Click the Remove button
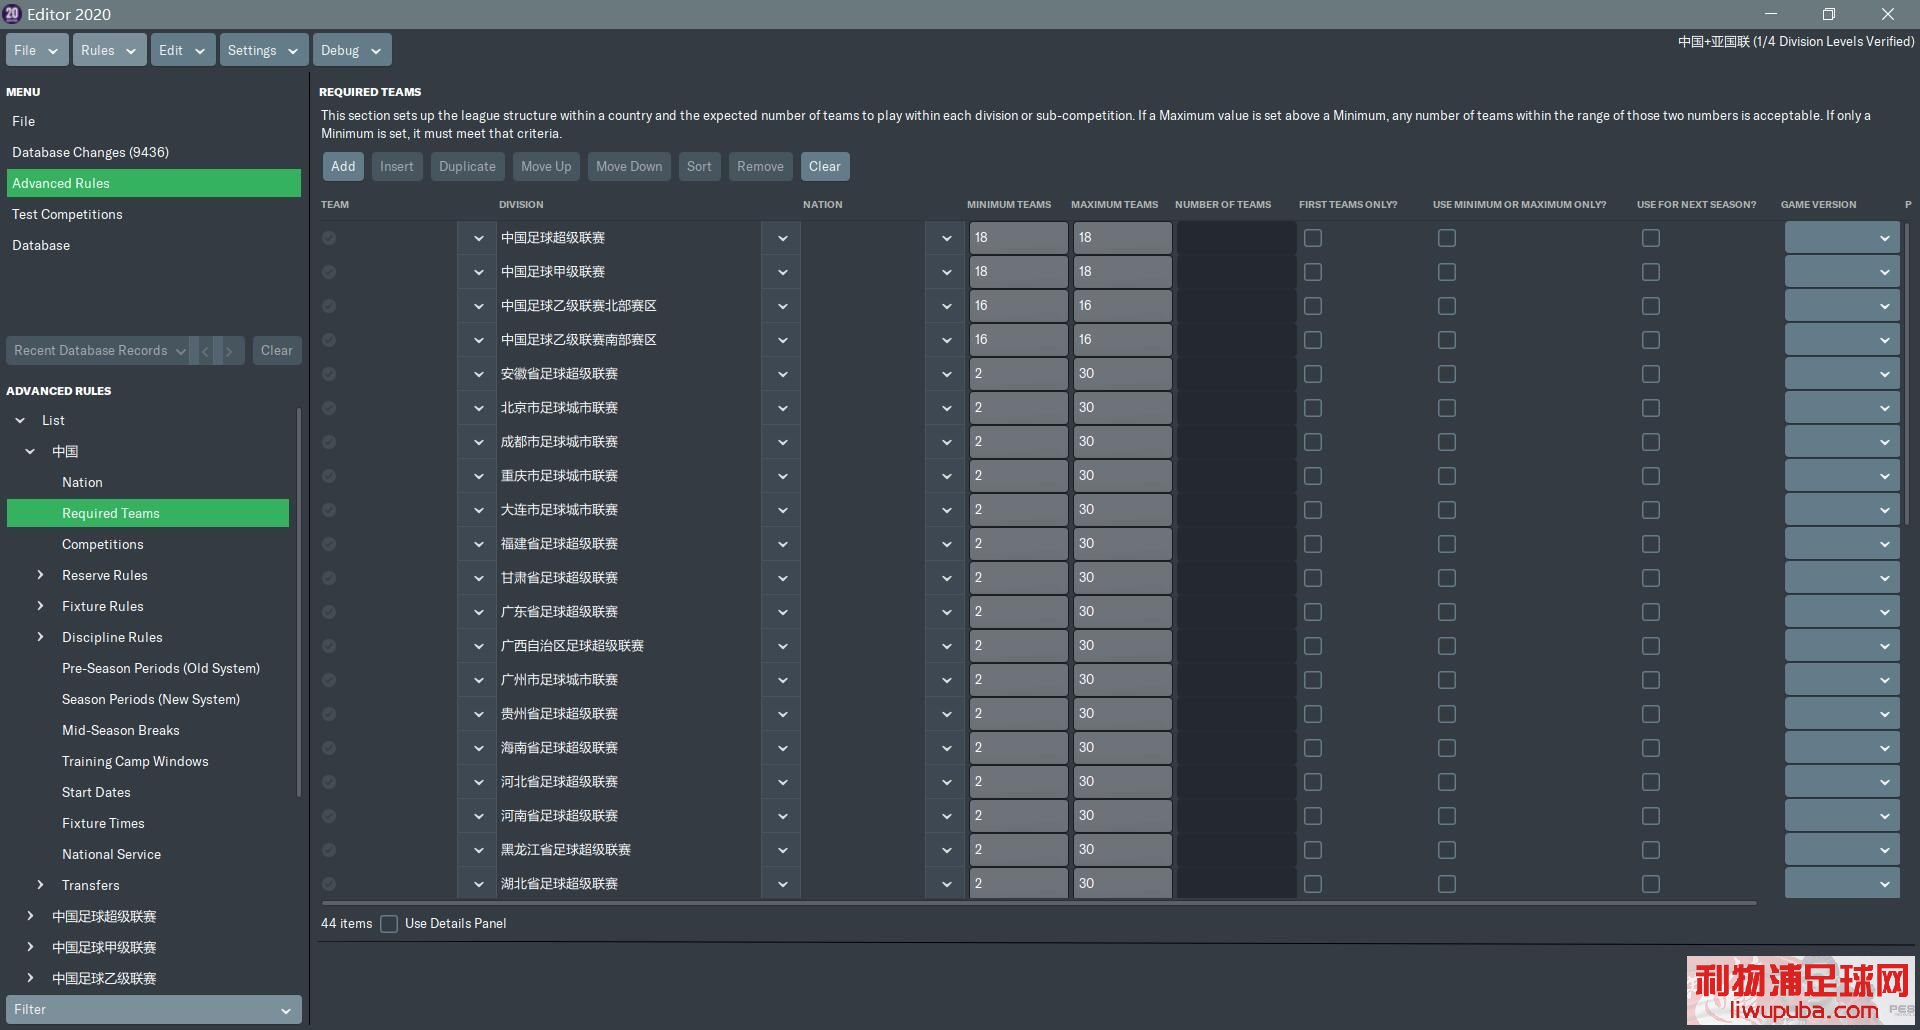 point(760,166)
